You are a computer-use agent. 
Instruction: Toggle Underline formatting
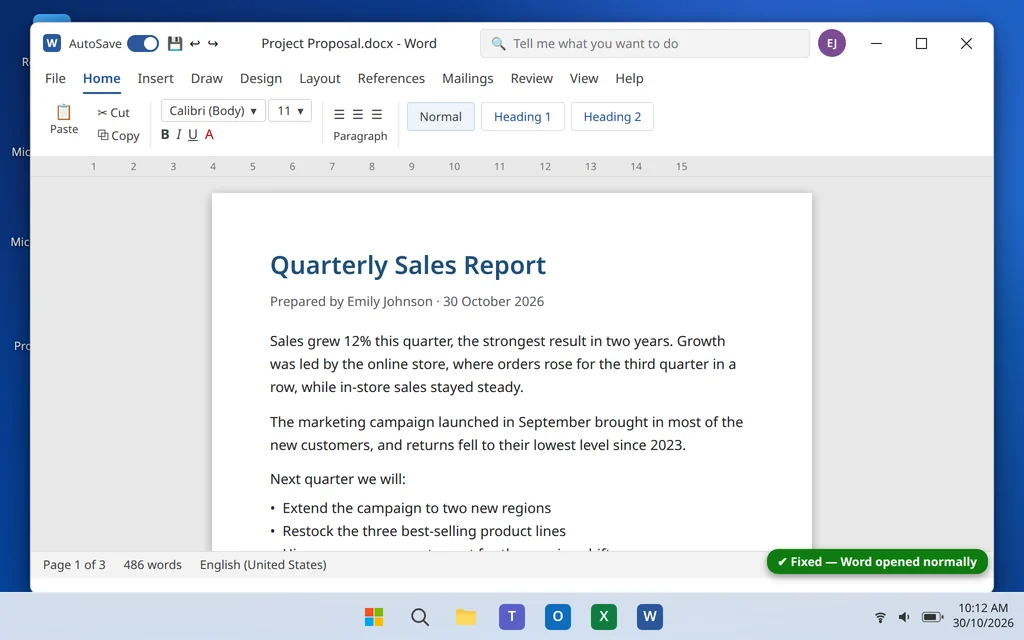coord(193,135)
